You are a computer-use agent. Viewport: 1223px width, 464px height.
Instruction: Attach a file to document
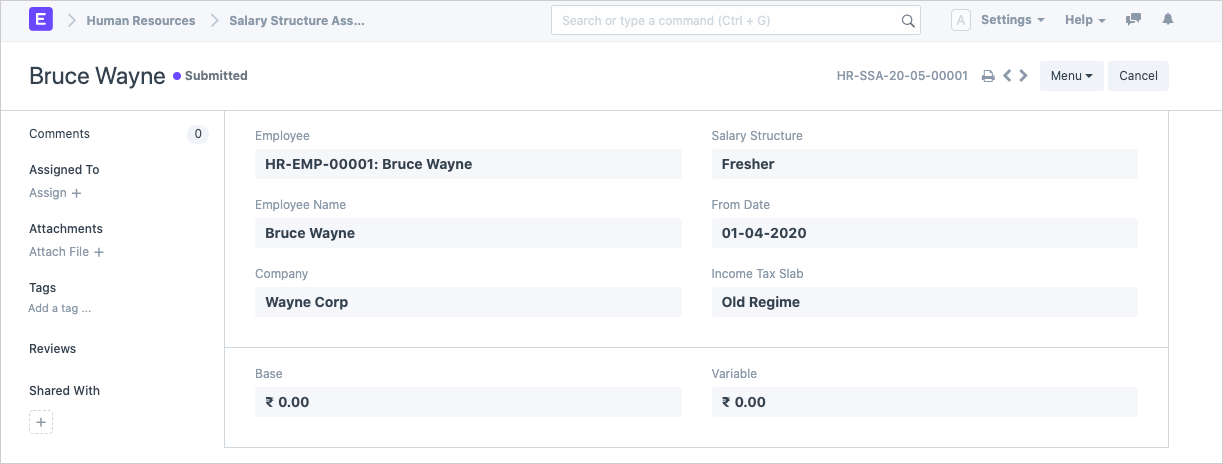66,252
